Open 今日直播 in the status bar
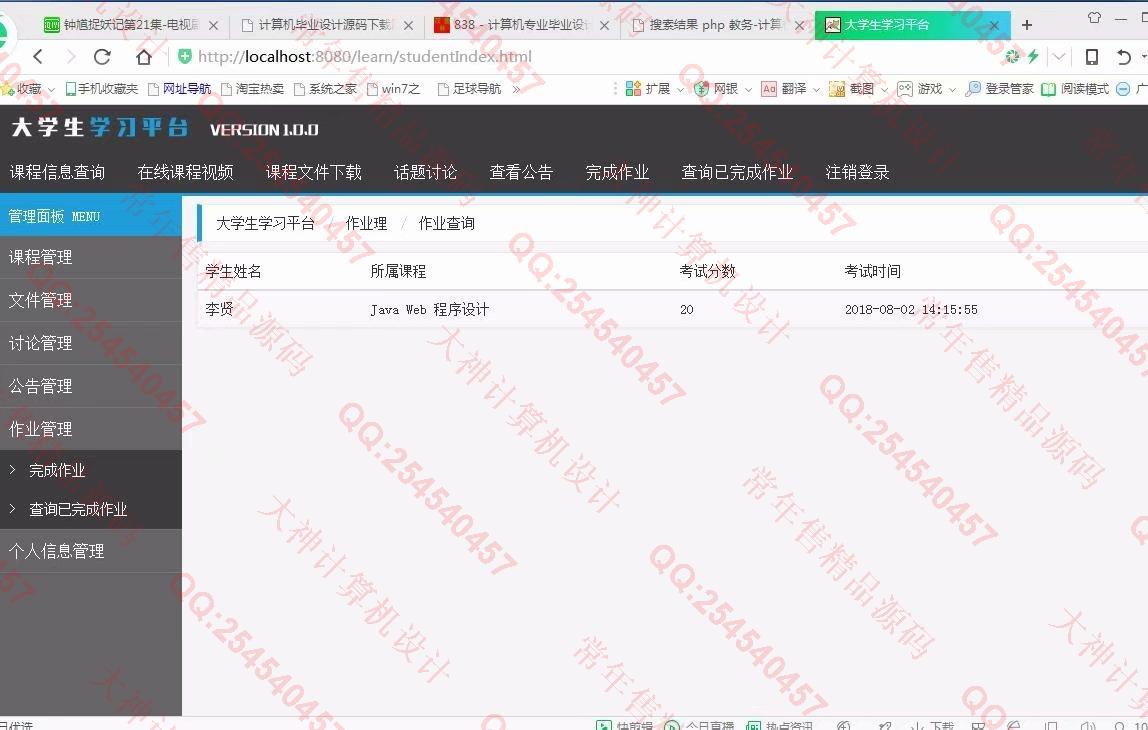This screenshot has height=730, width=1148. point(699,726)
